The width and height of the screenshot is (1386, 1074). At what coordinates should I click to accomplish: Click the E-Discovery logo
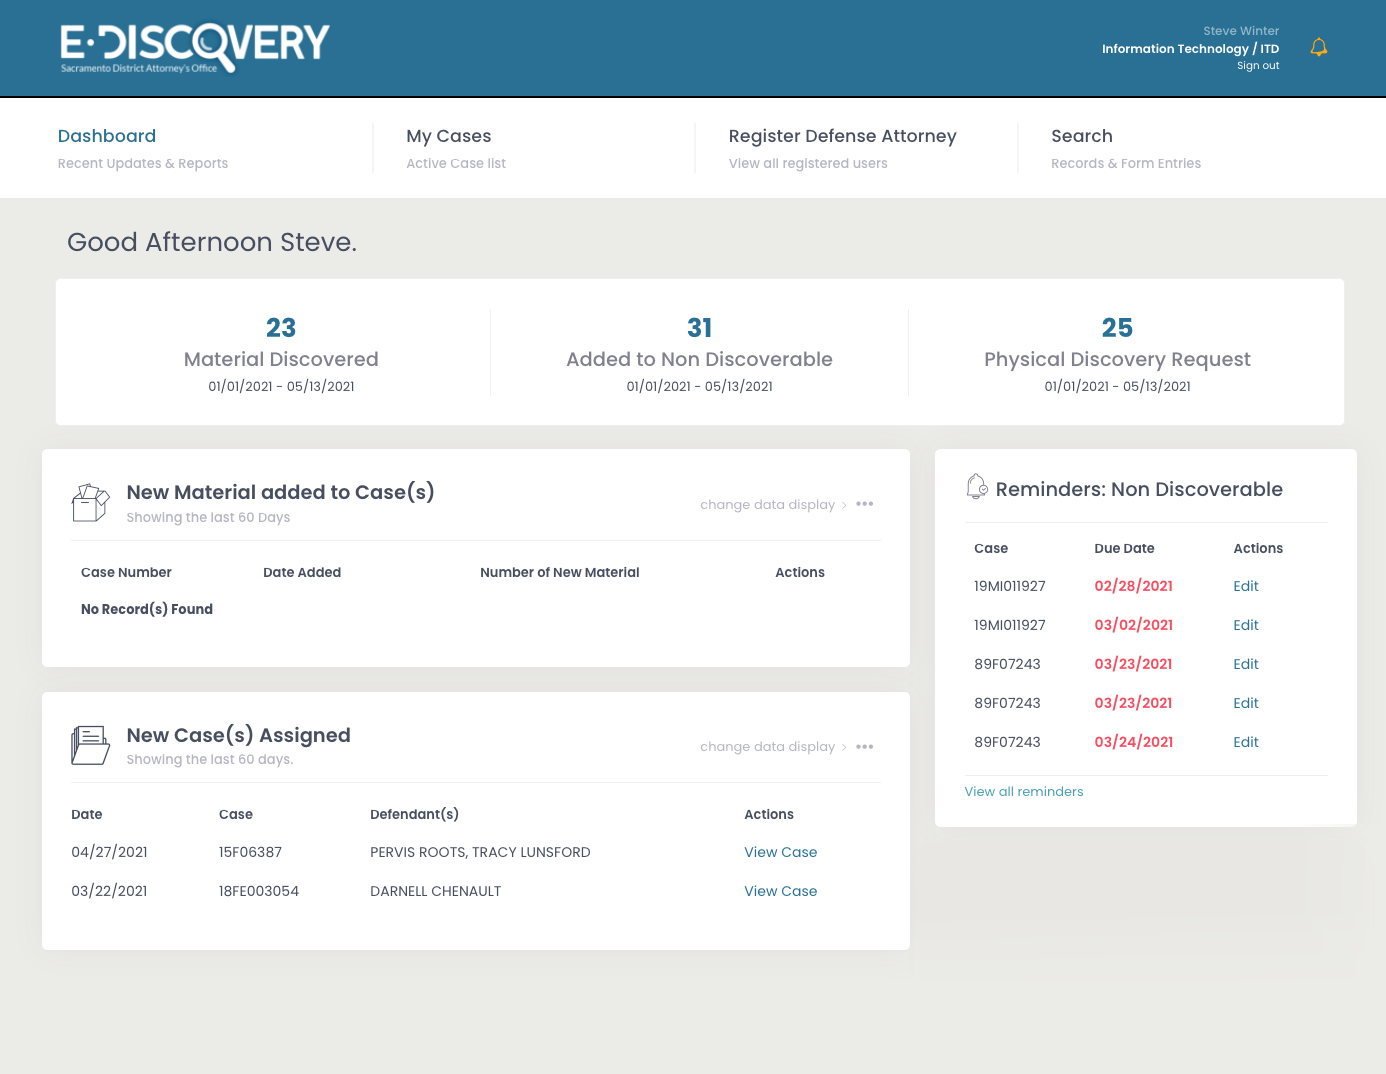click(x=195, y=48)
